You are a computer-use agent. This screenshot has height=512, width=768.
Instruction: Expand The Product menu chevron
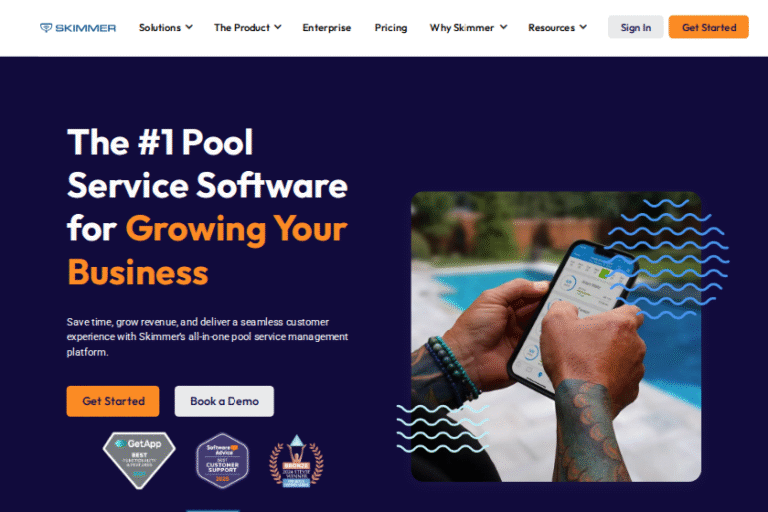278,27
